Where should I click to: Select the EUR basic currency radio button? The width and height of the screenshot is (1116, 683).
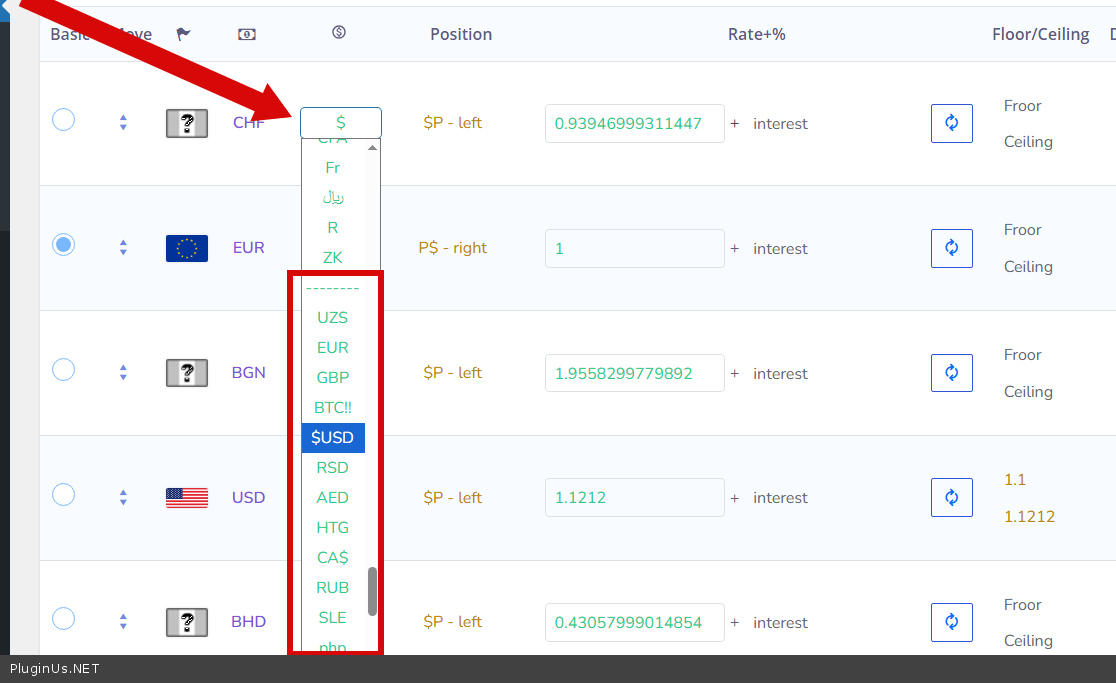(x=63, y=244)
